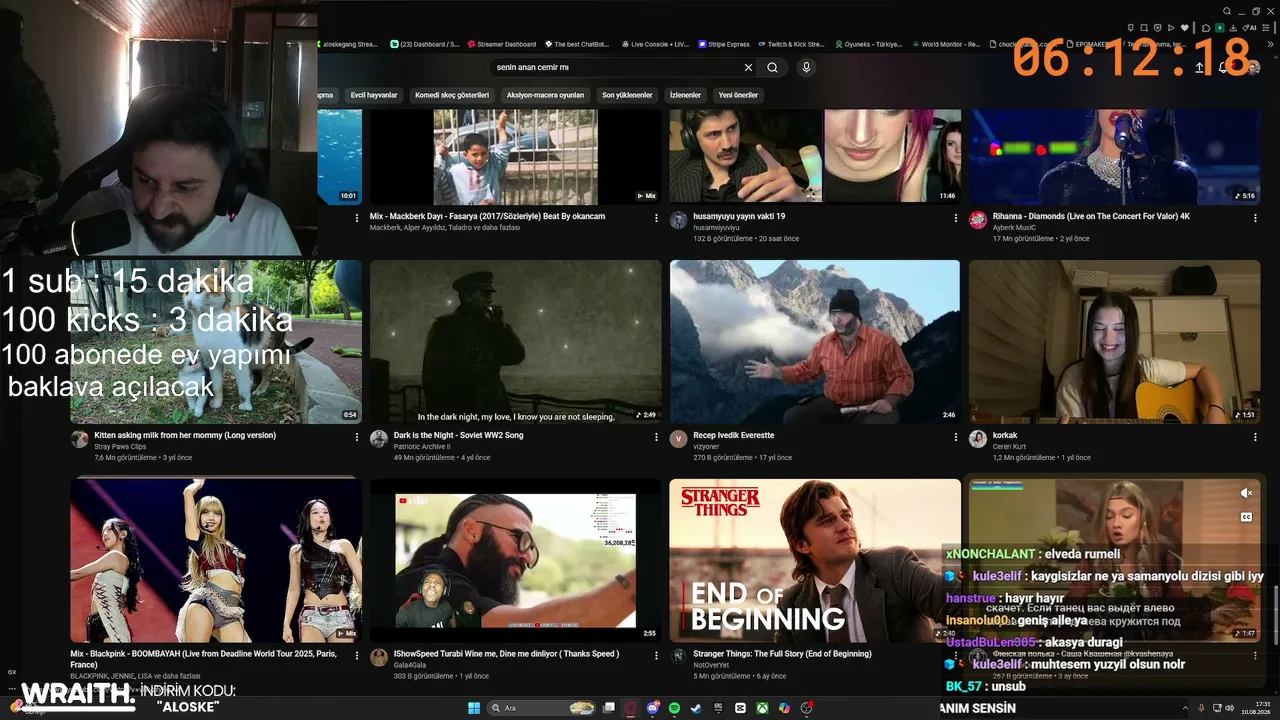Select the 'Evcil hayvanlar' filter chip
Screen dimensions: 1280x720
click(374, 95)
